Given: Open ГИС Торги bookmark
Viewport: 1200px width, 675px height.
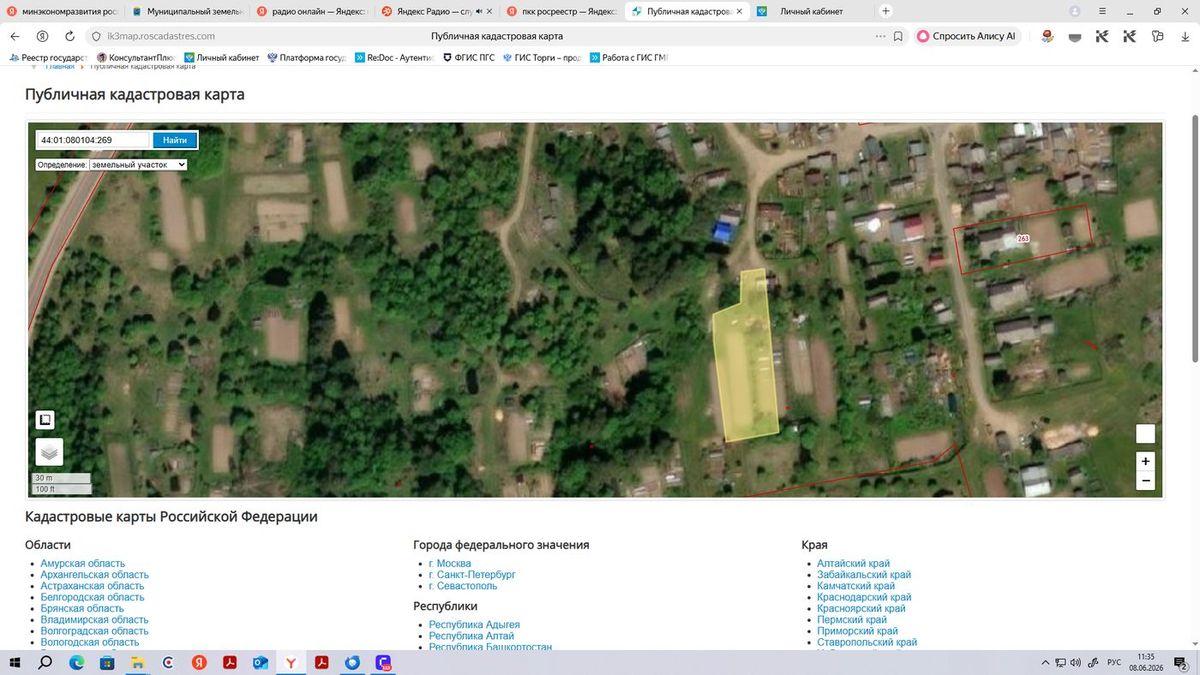Looking at the screenshot, I should click(x=541, y=58).
